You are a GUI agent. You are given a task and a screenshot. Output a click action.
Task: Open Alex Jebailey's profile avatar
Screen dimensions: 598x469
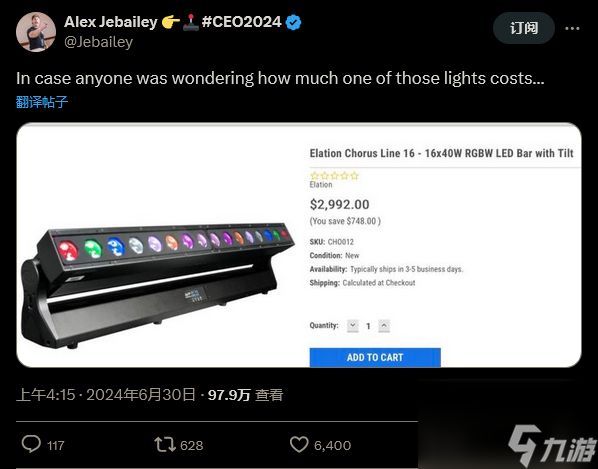pos(36,32)
